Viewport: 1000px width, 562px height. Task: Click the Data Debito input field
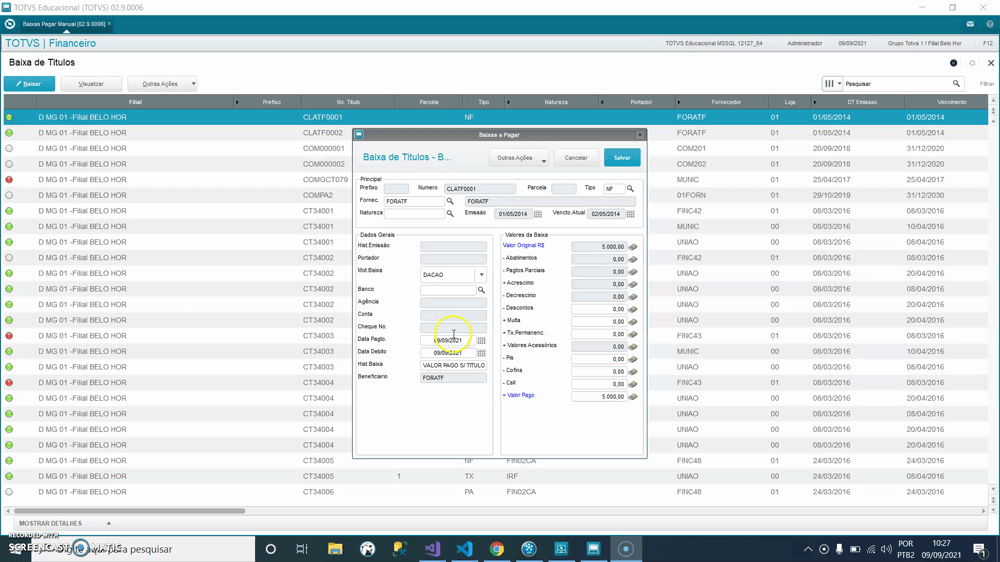click(x=448, y=353)
